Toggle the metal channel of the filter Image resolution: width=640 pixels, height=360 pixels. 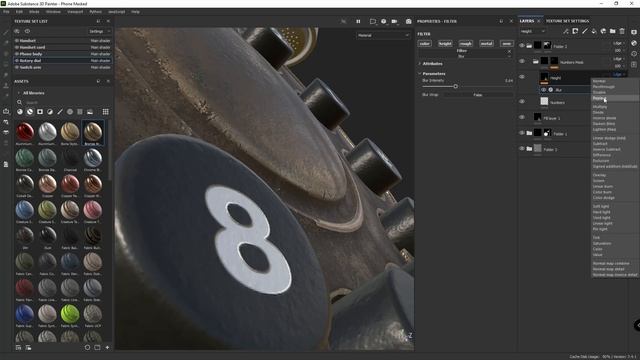(486, 43)
